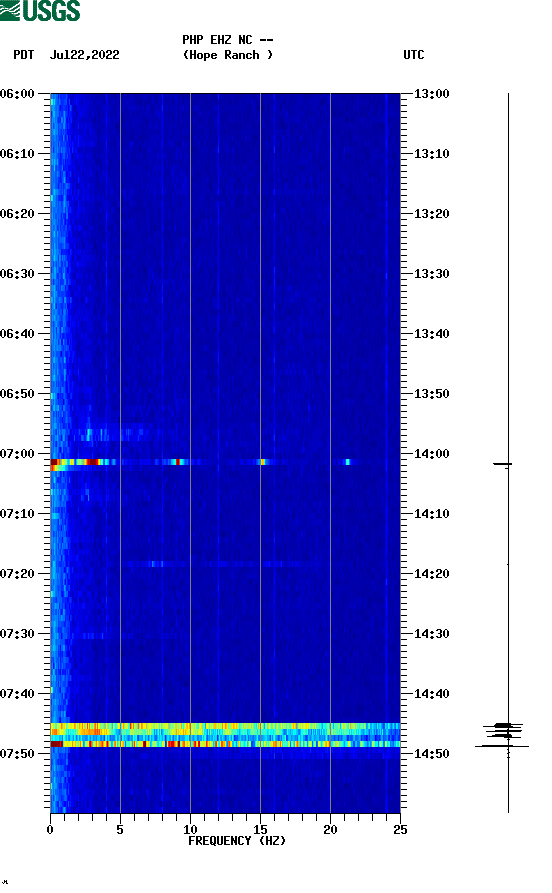Click the 20 Hz frequency axis label
Screen dimensions: 552x893
click(x=330, y=830)
